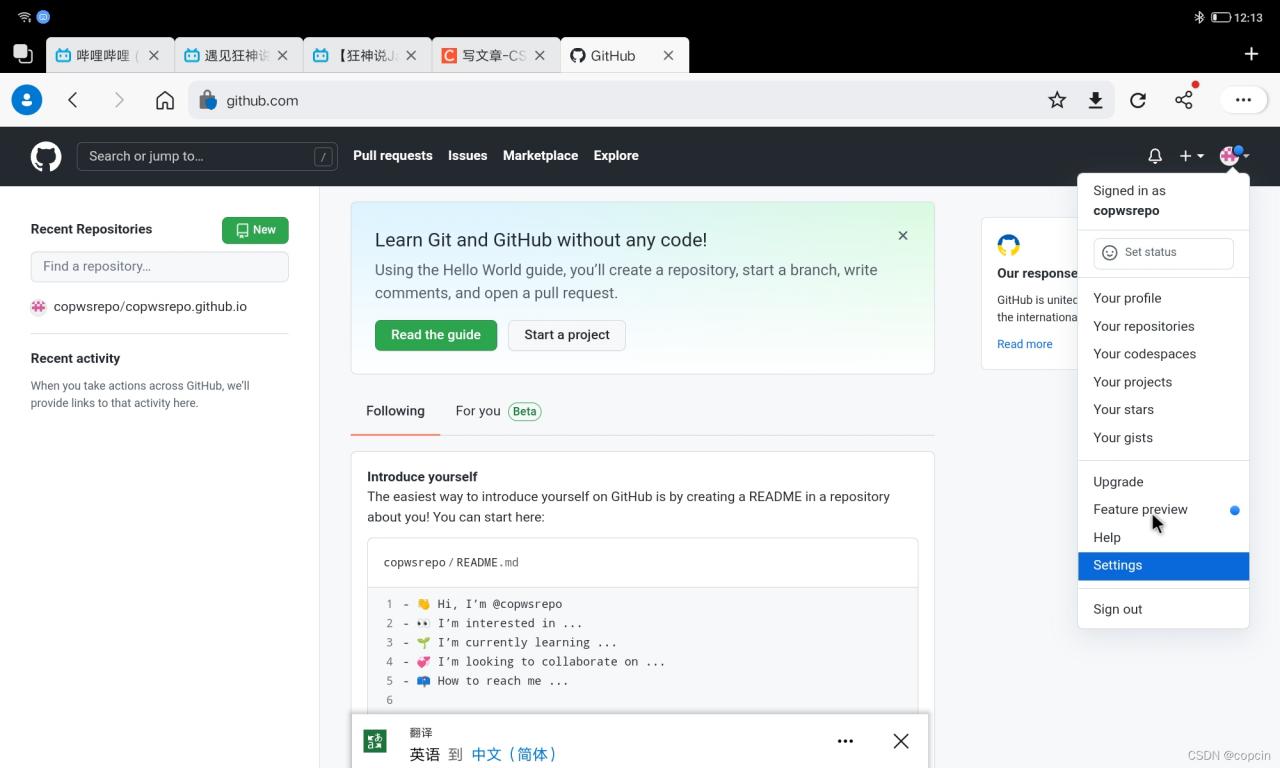The width and height of the screenshot is (1280, 768).
Task: Close the 写文章-CS browser tab
Action: click(x=540, y=56)
